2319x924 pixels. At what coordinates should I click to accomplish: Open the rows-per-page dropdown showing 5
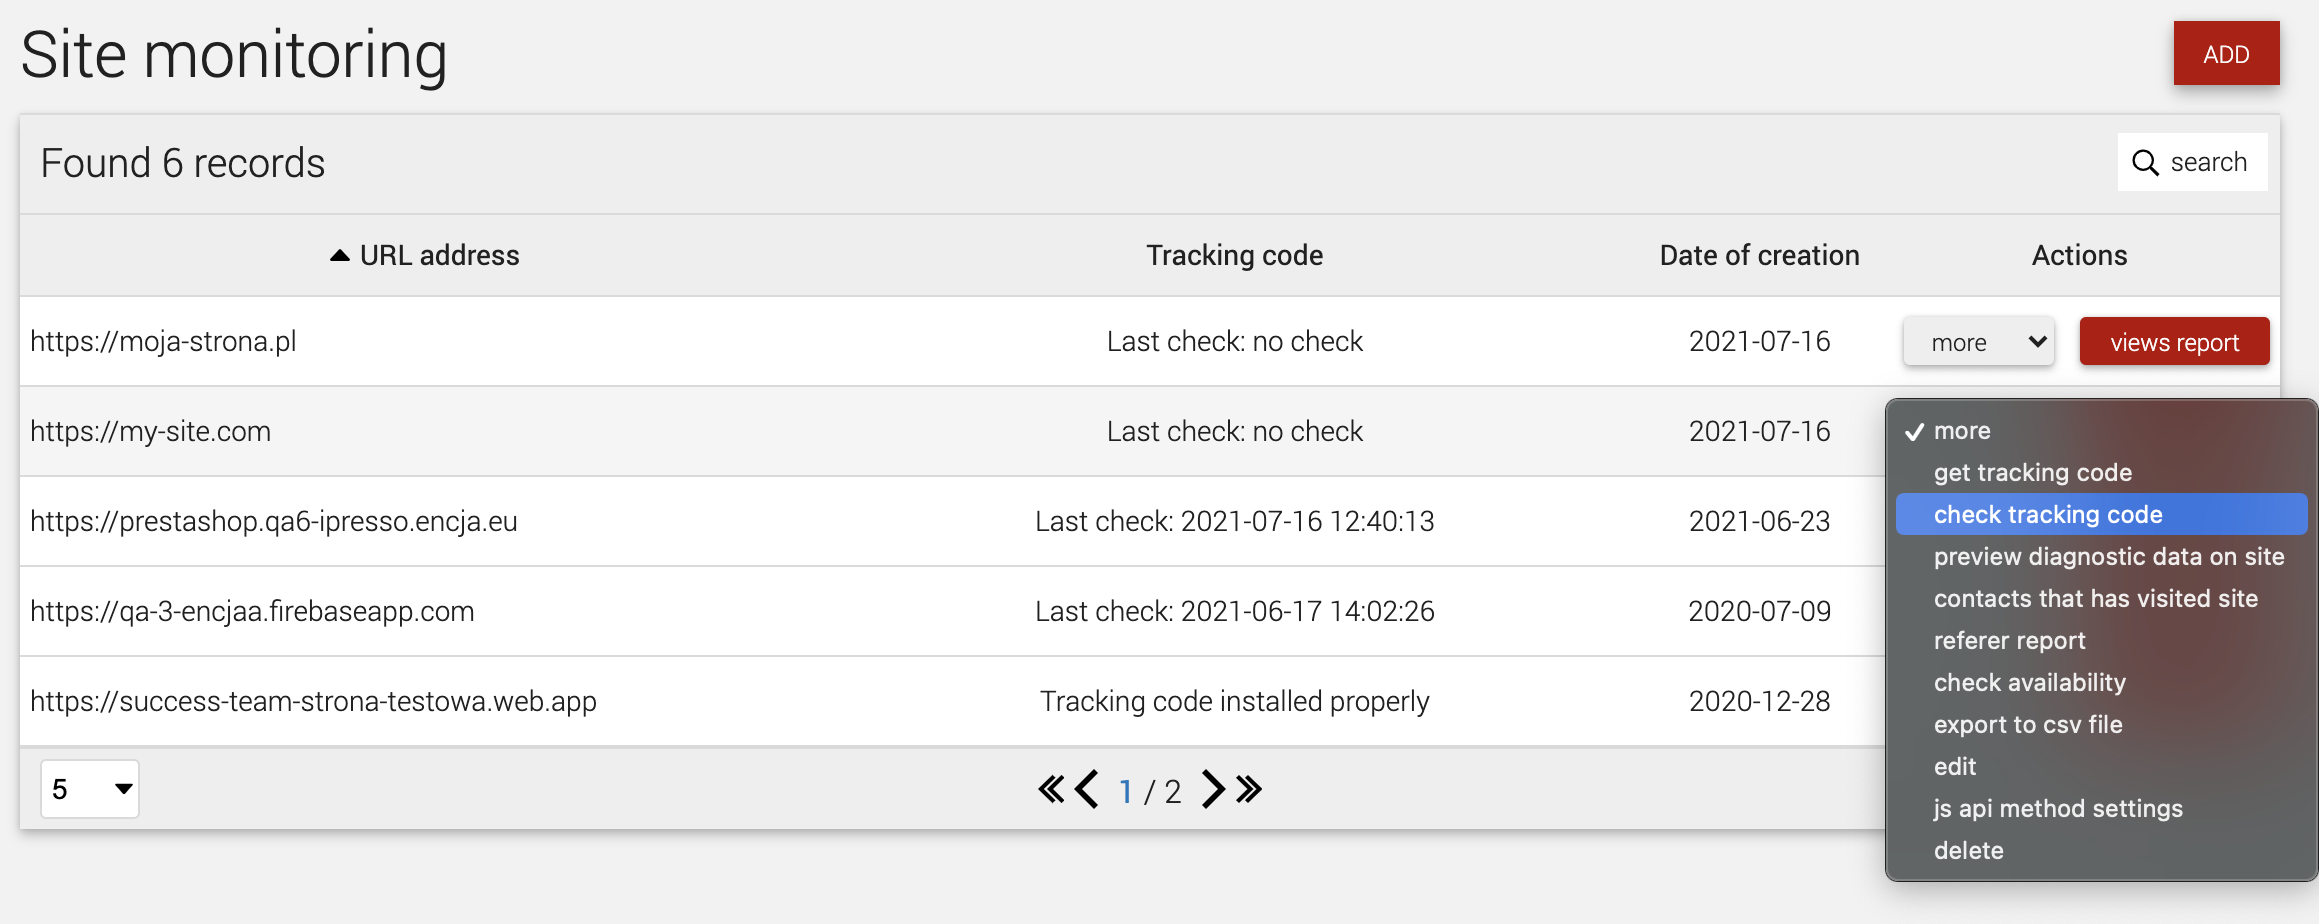tap(90, 789)
